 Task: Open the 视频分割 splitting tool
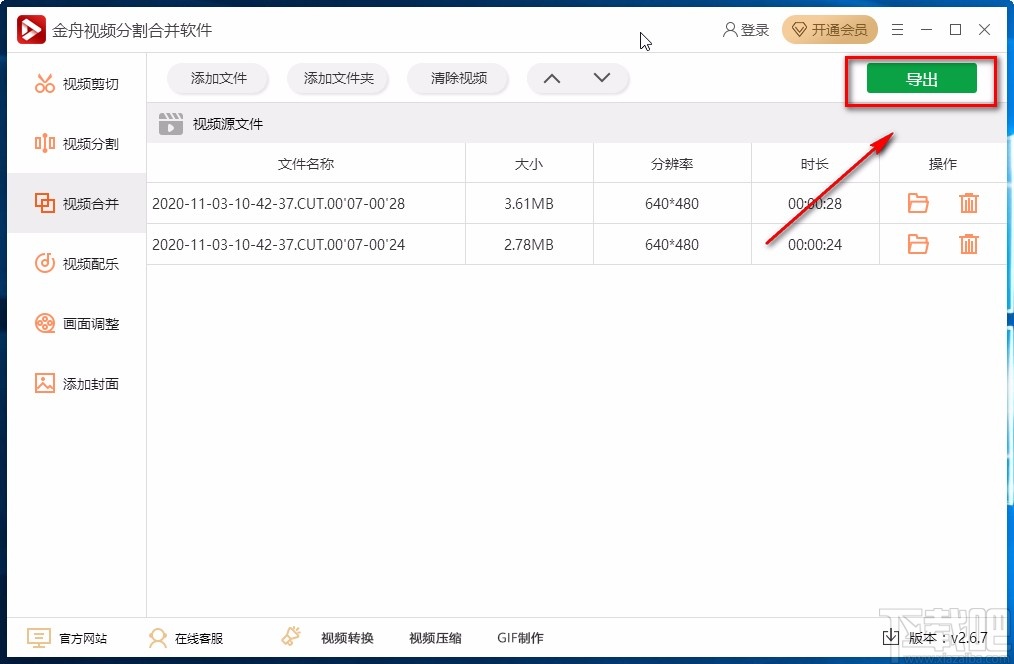pos(76,143)
